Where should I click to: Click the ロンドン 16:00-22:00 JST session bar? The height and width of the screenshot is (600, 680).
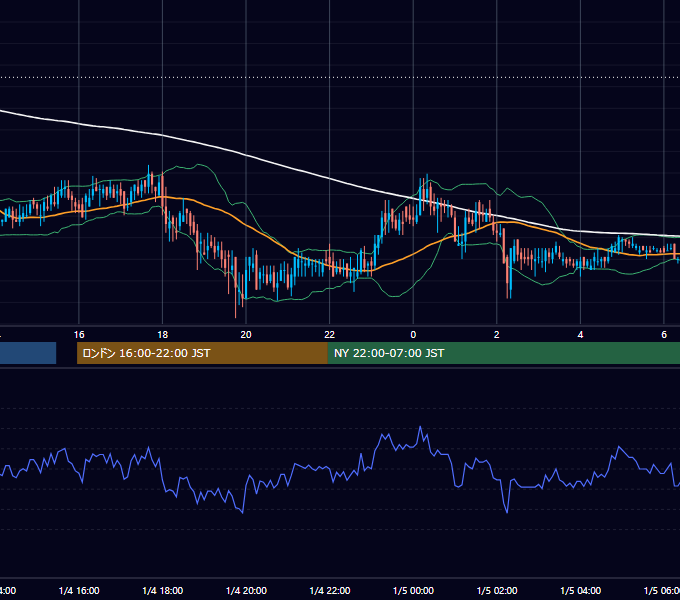(202, 353)
